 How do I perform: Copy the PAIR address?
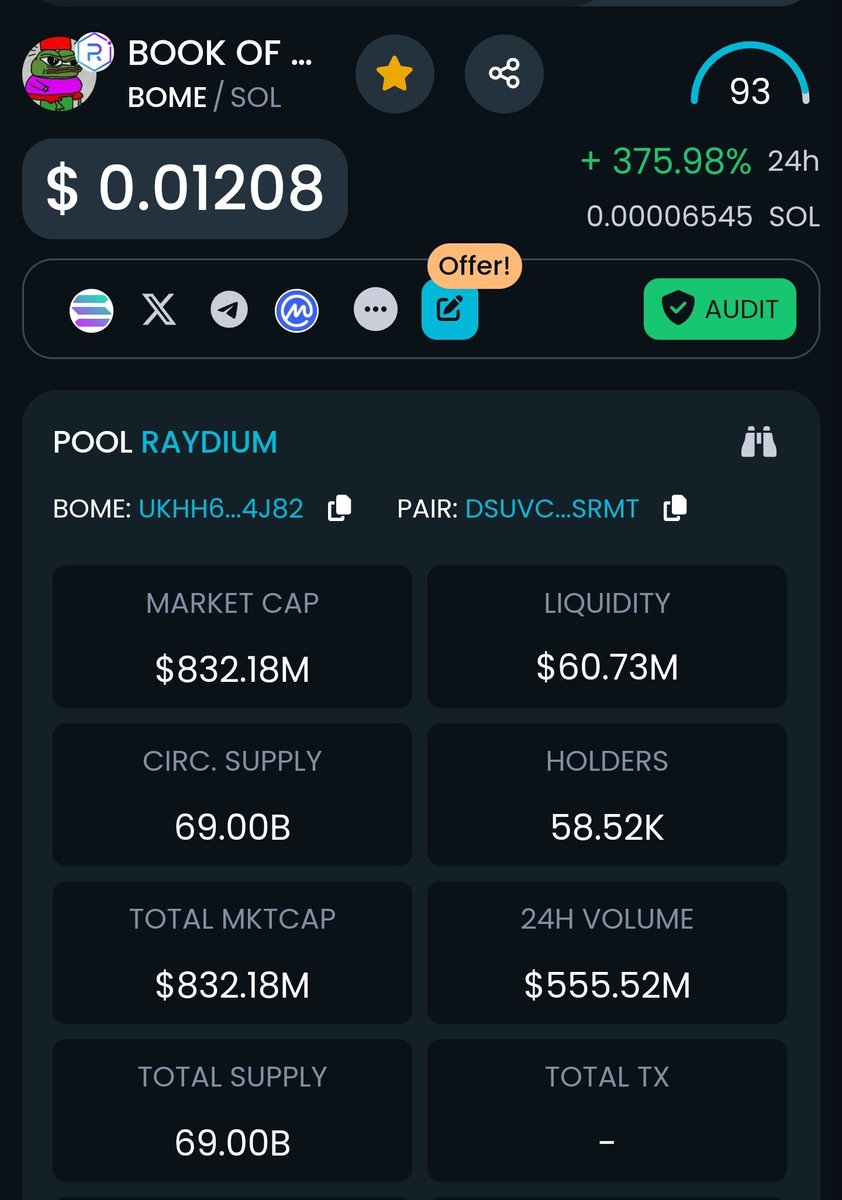click(x=675, y=508)
